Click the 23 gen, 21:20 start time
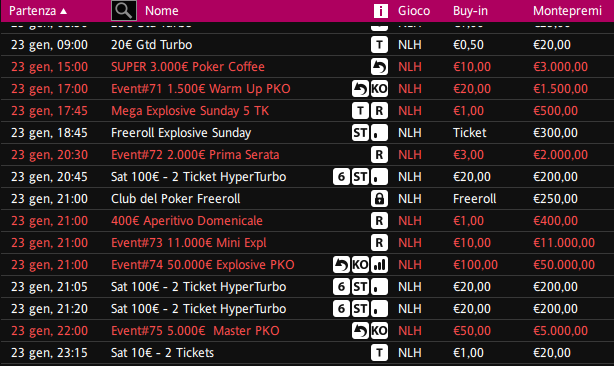The height and width of the screenshot is (366, 614). [x=49, y=309]
